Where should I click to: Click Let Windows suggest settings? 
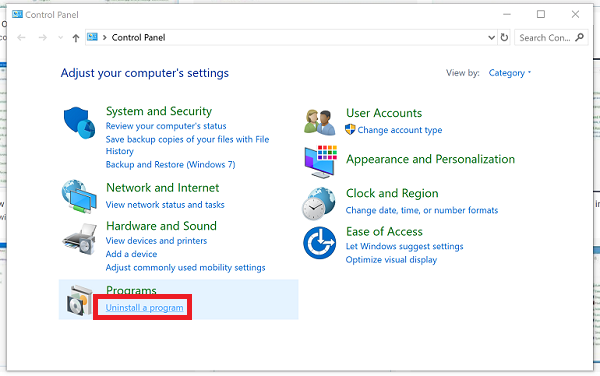[x=404, y=246]
